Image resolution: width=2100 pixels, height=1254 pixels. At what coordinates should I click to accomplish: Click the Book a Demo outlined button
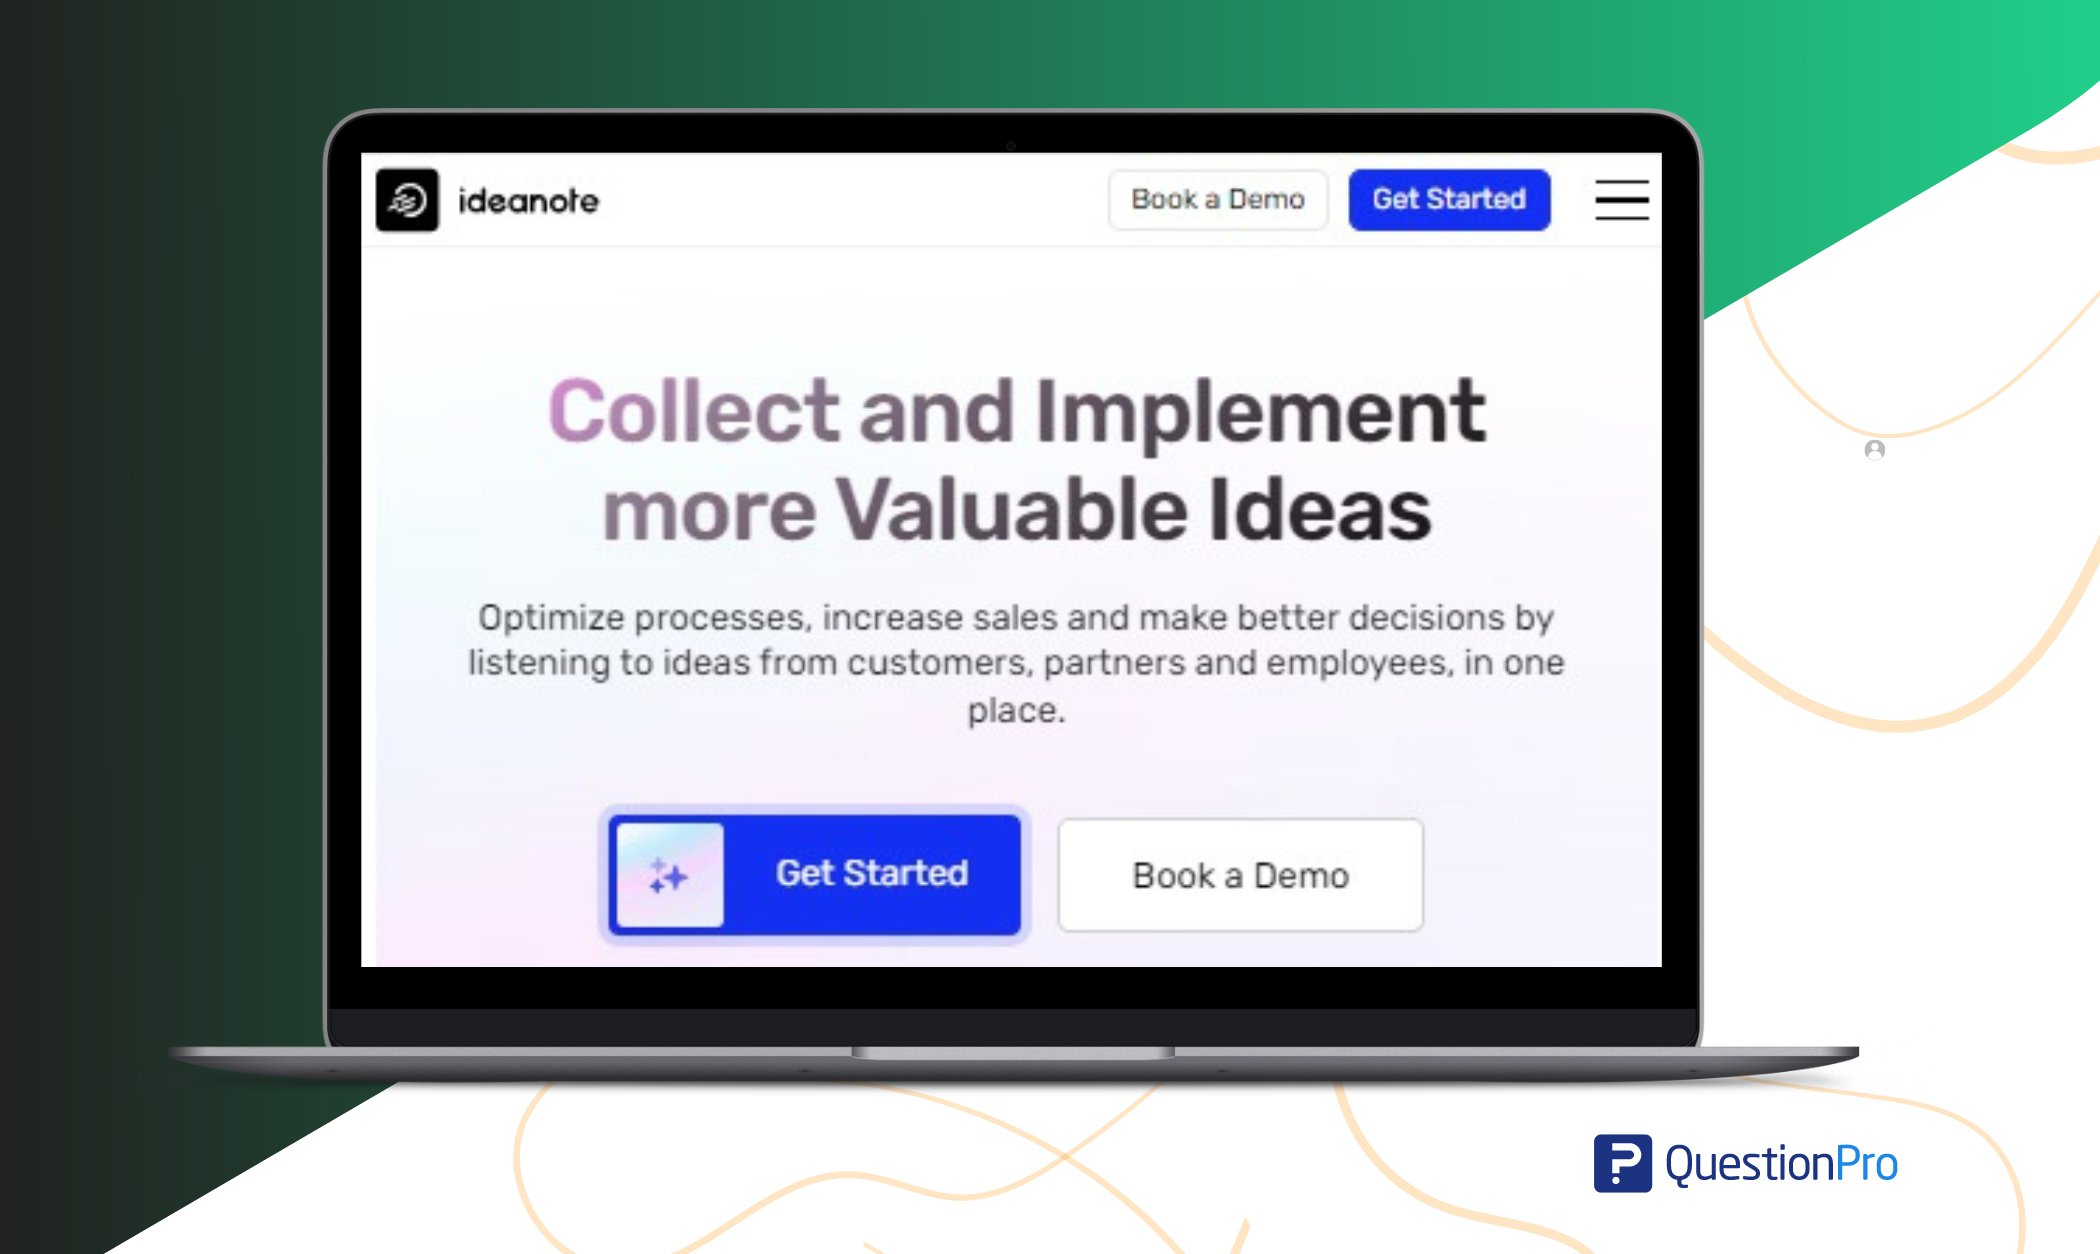tap(1239, 873)
